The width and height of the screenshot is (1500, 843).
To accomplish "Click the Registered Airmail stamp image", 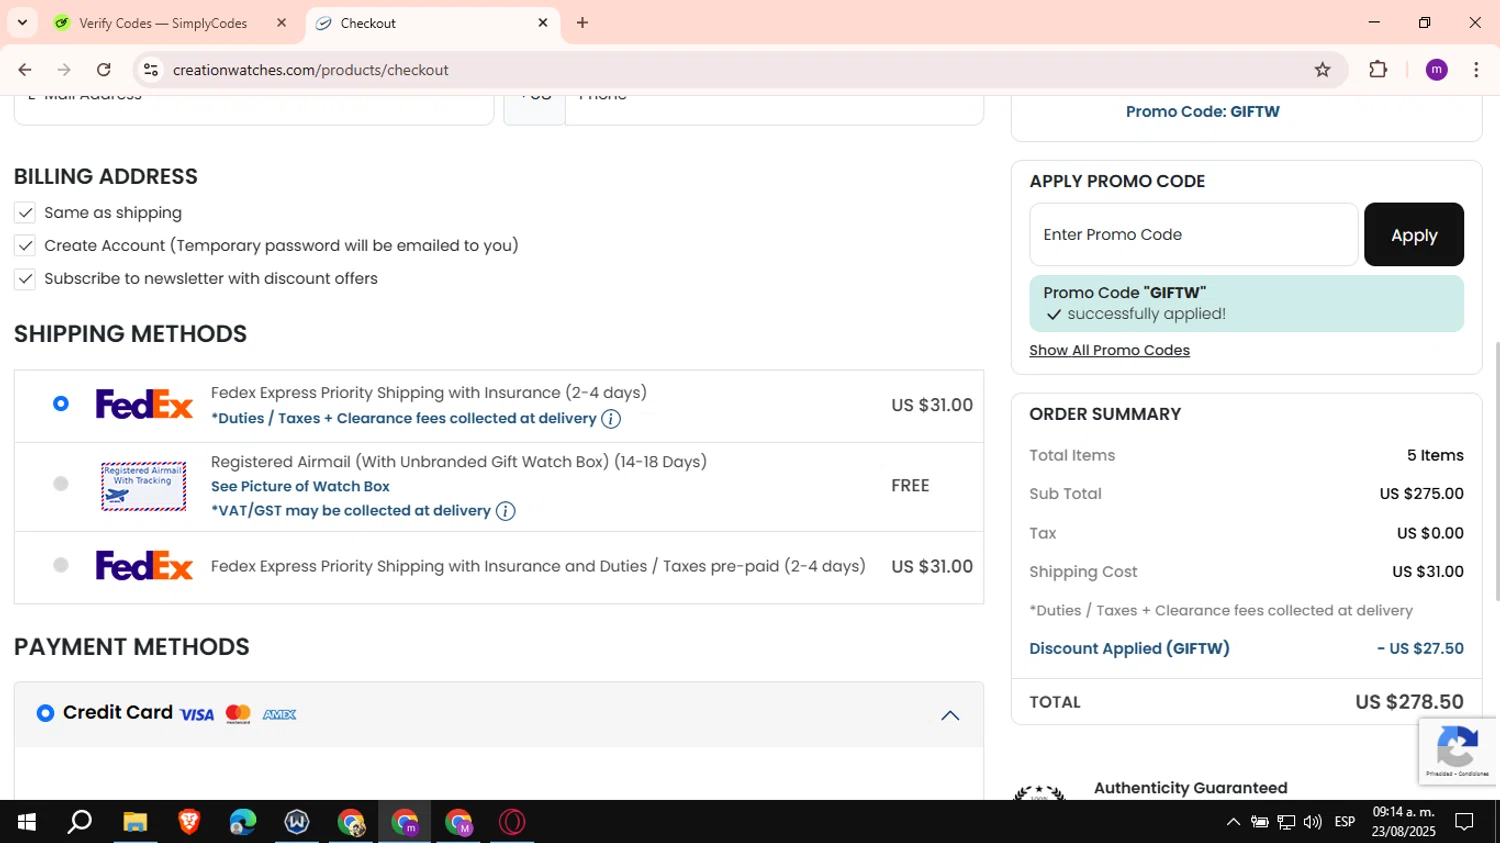I will [143, 486].
